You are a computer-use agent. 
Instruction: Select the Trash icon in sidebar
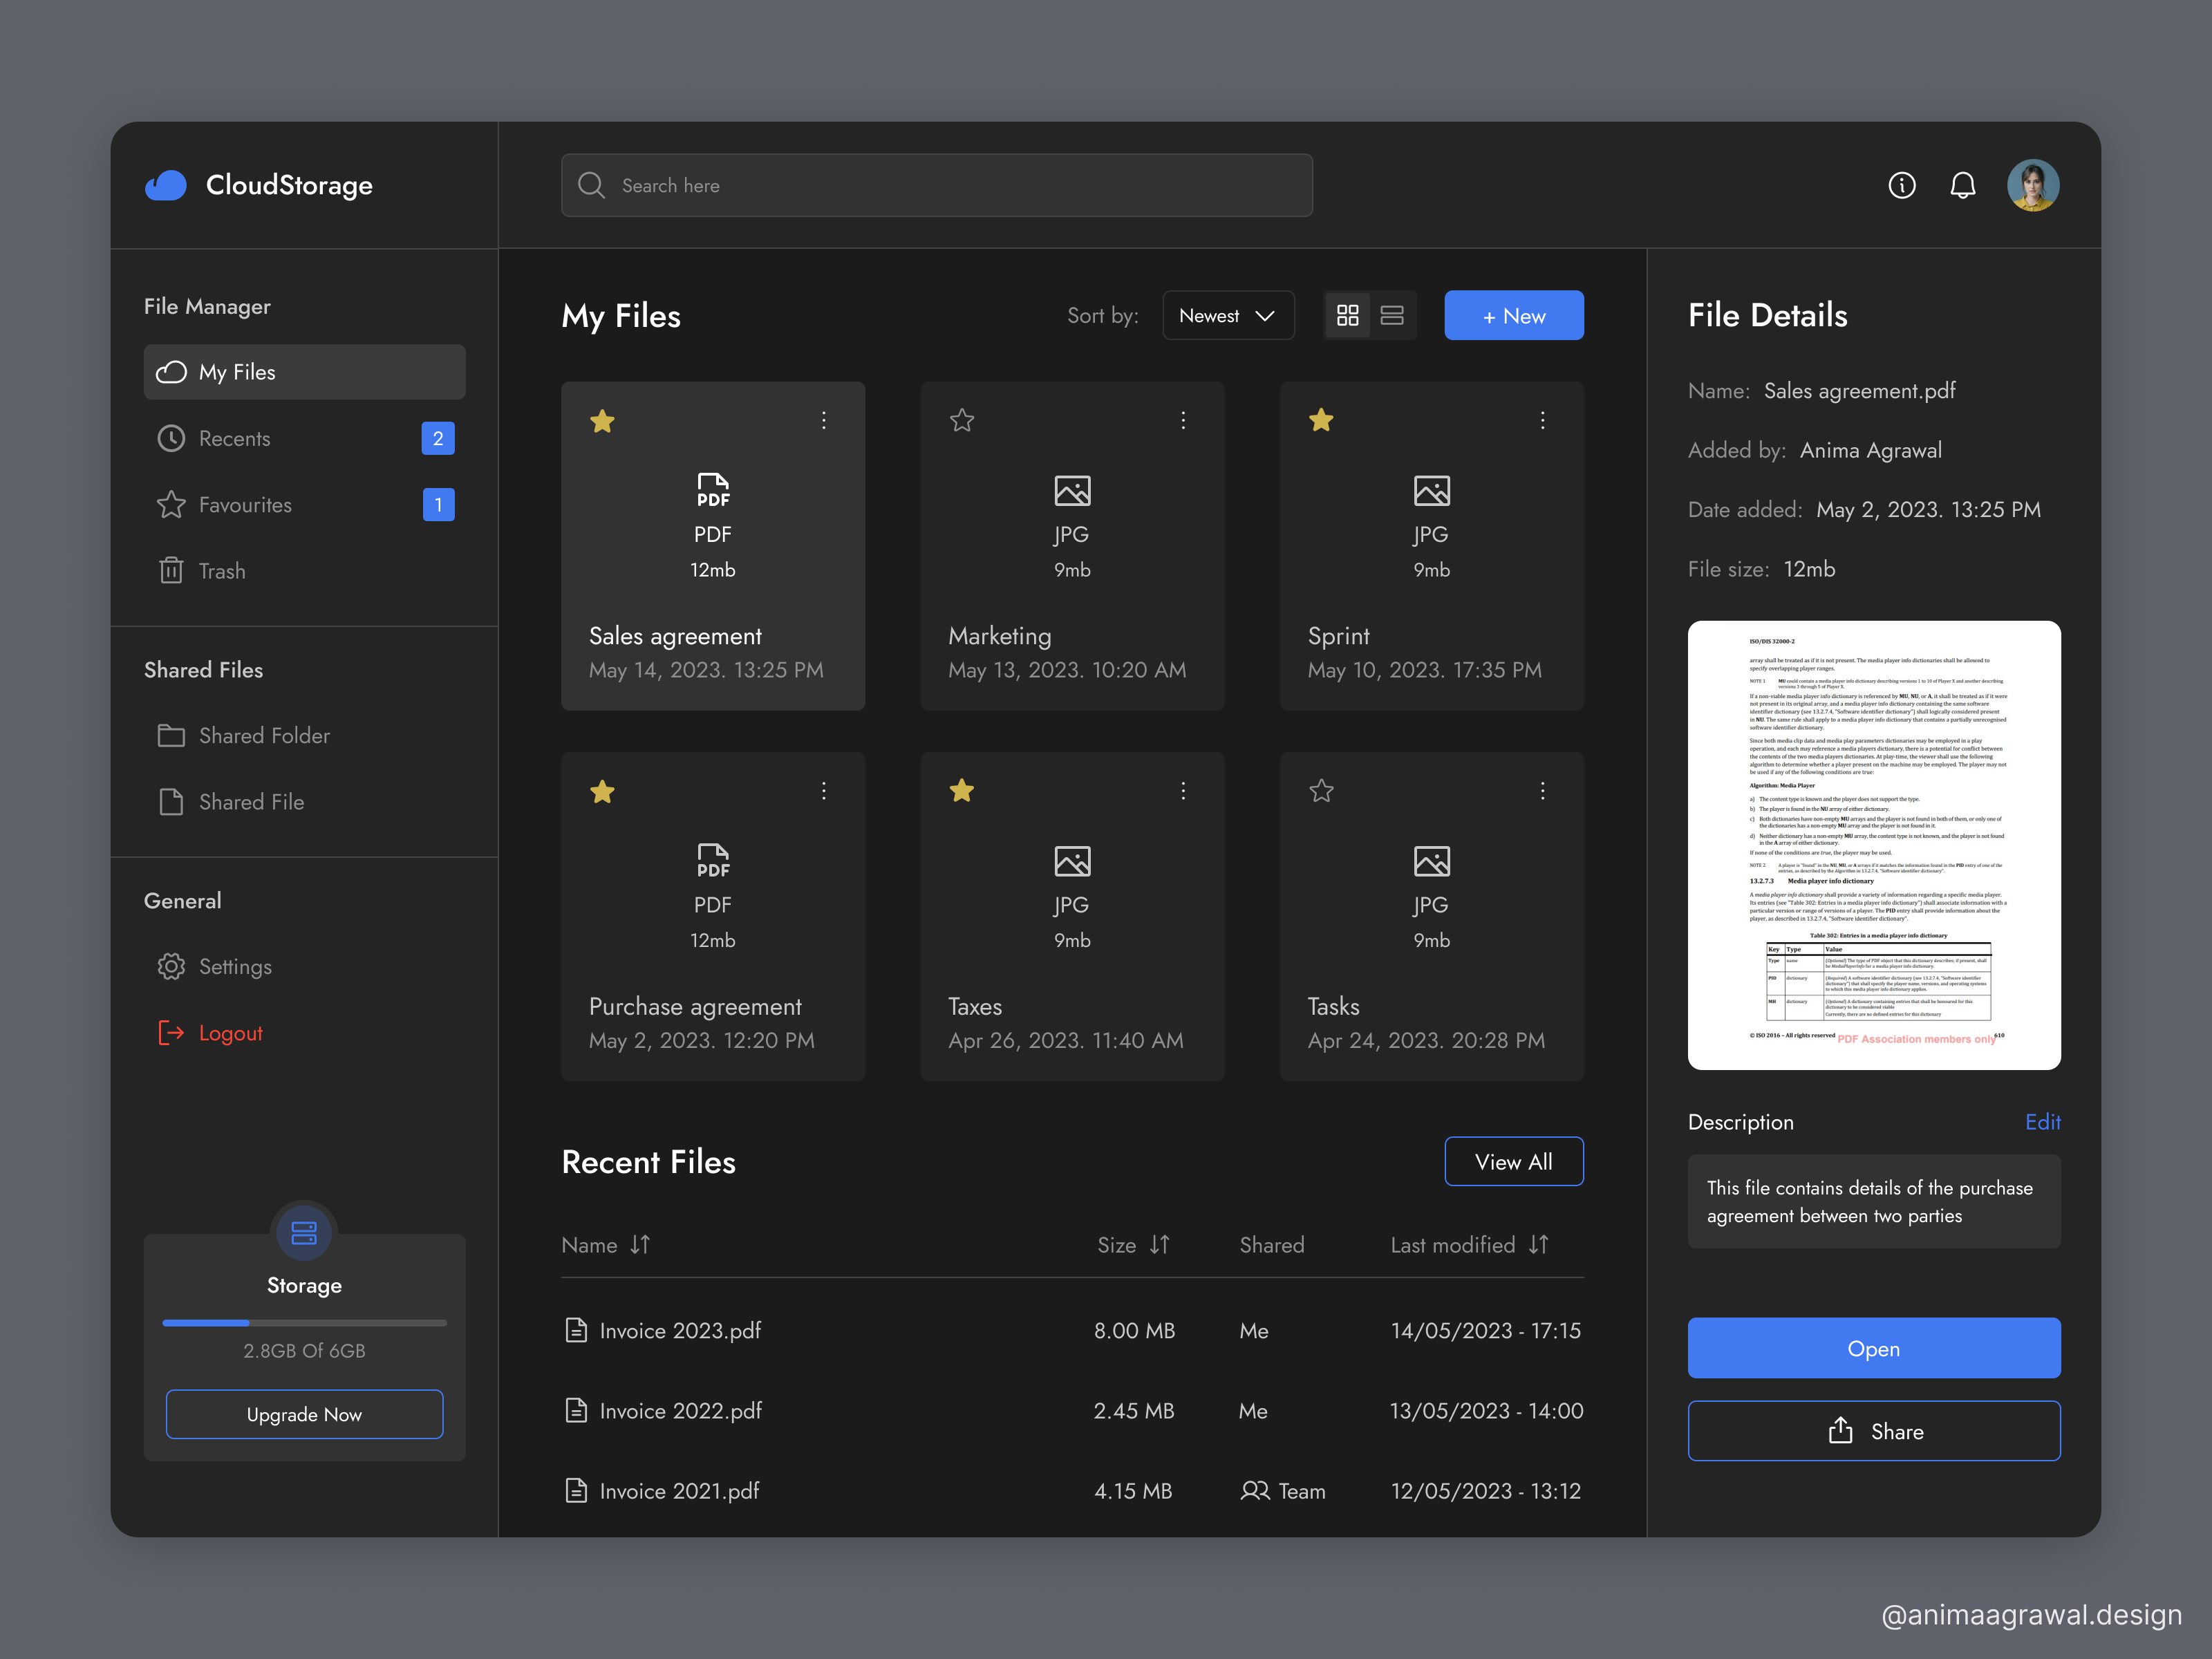click(171, 570)
